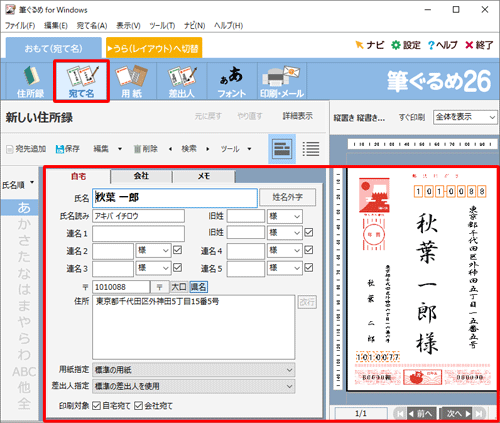Jump to first record button
The height and width of the screenshot is (423, 500).
coord(400,414)
